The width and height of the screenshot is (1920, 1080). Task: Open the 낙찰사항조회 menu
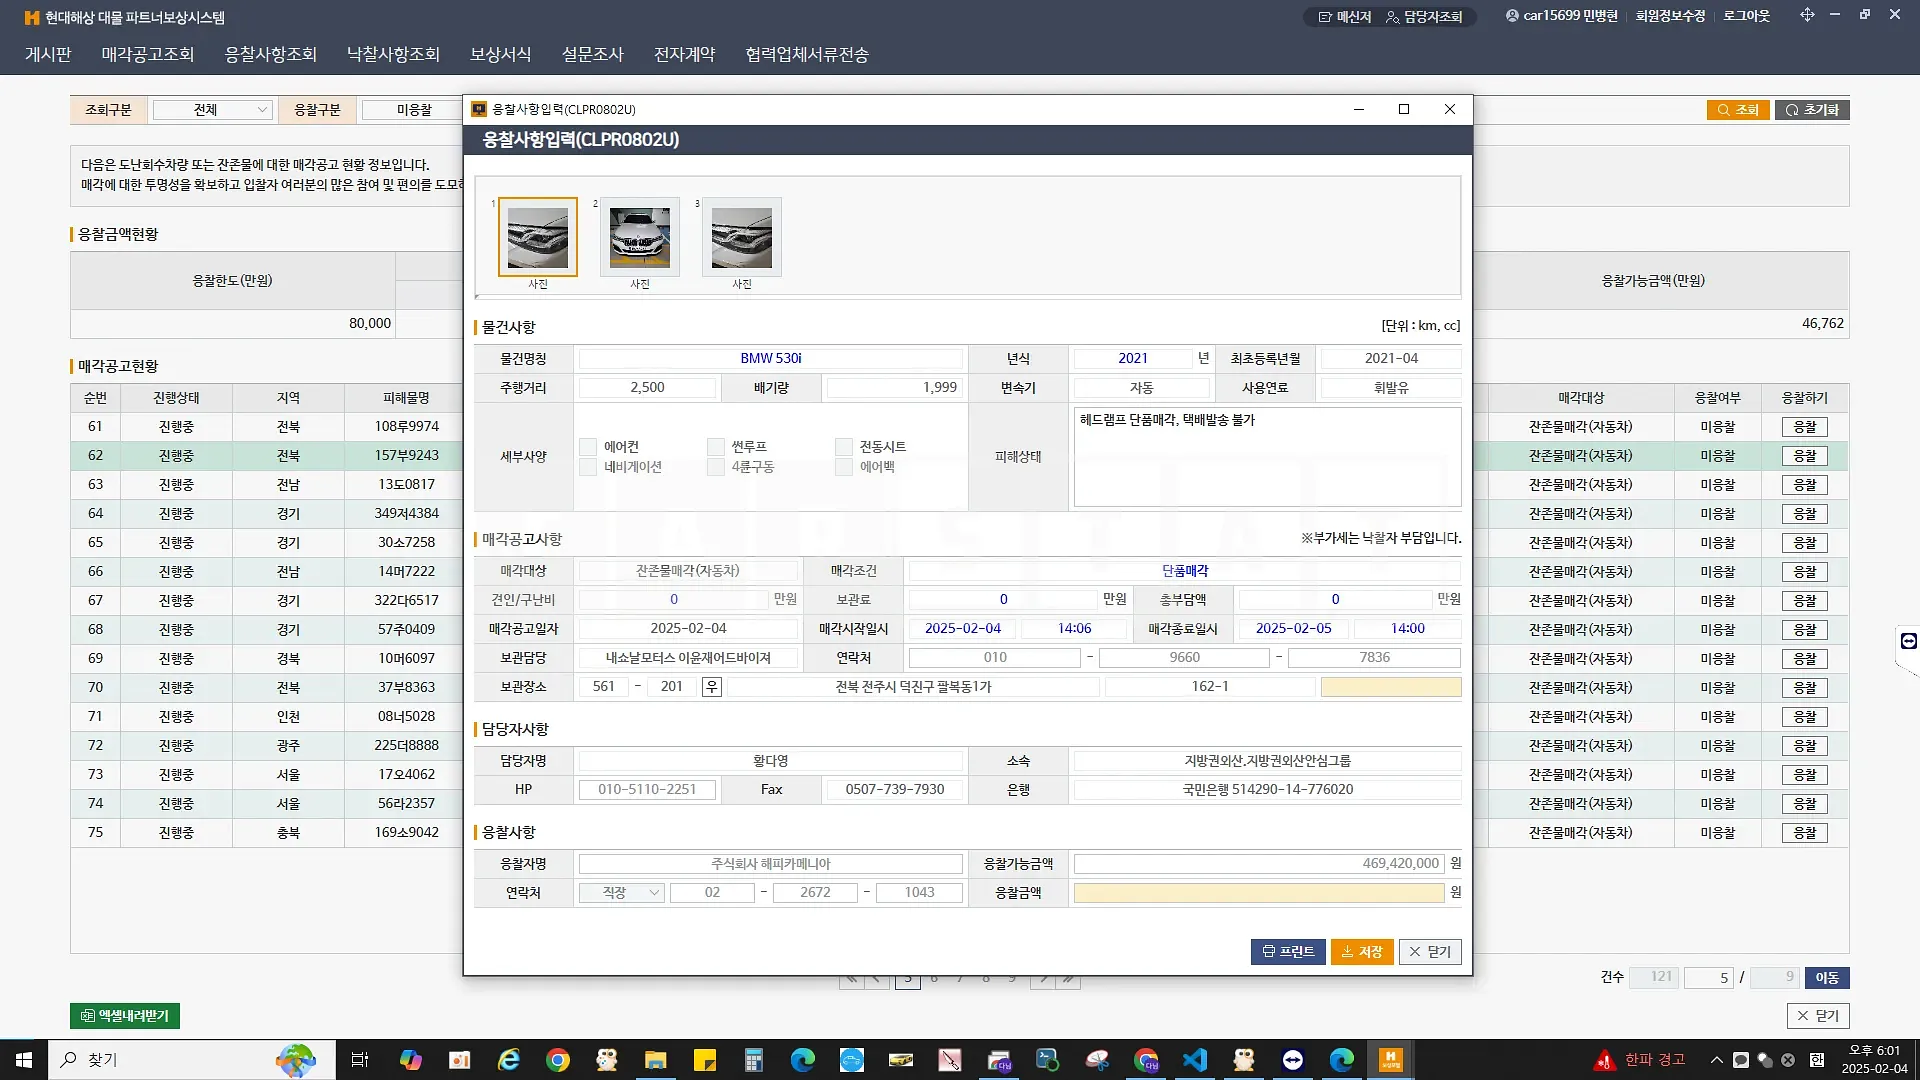click(393, 54)
